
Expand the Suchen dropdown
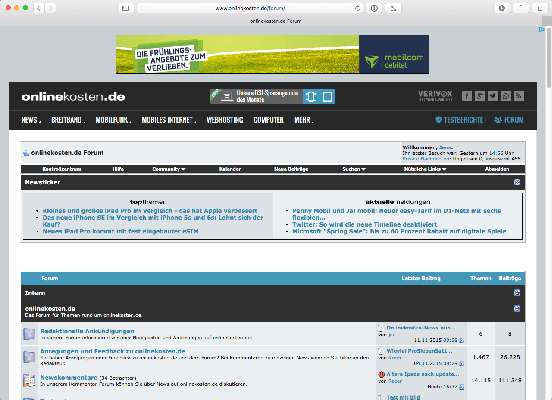tap(354, 169)
